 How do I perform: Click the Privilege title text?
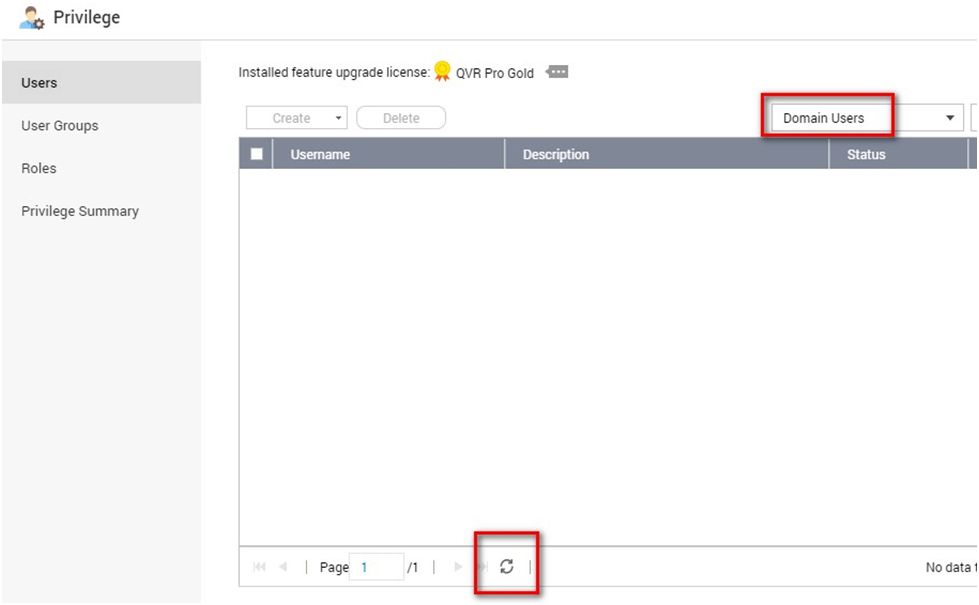click(x=87, y=17)
